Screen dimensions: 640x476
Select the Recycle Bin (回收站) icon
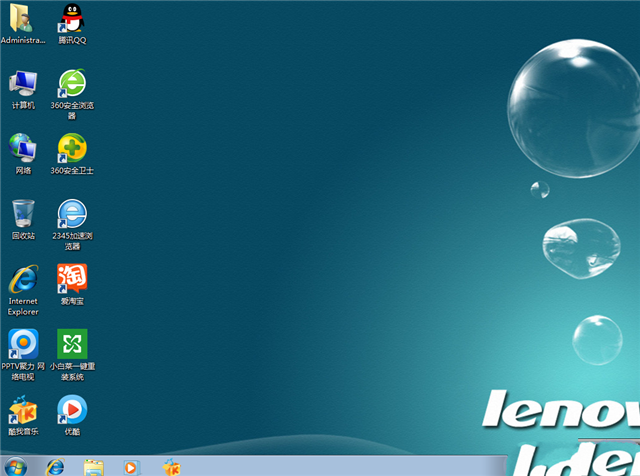[x=23, y=213]
